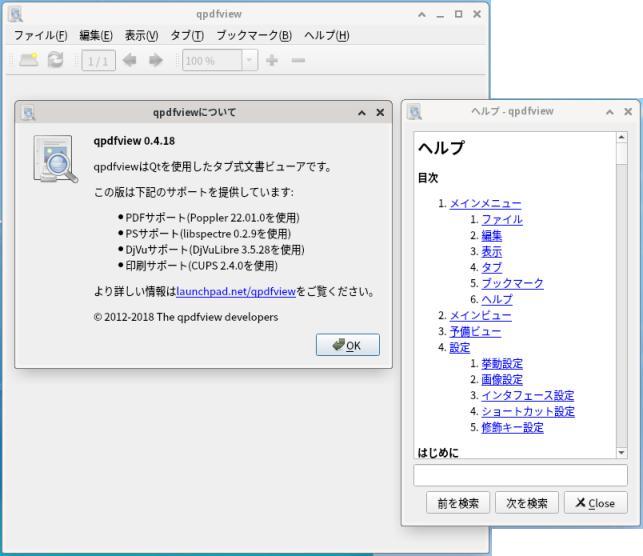The image size is (643, 556).
Task: Open the 表示 help contents link
Action: point(492,251)
